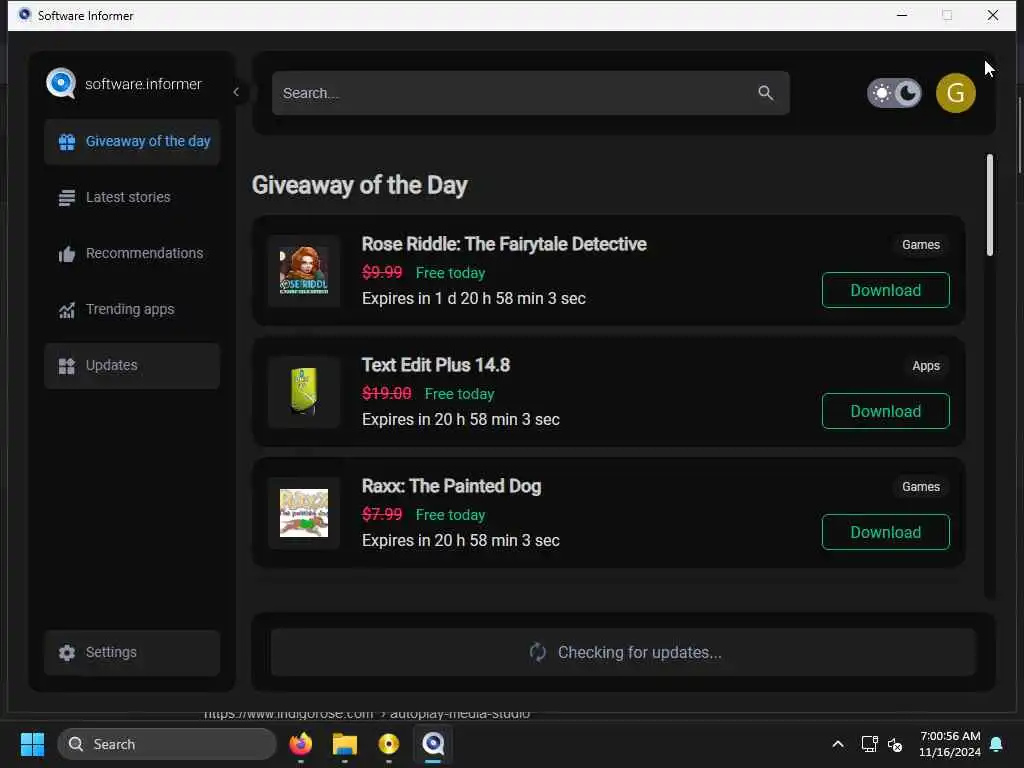This screenshot has width=1024, height=768.
Task: Click the $9.99 strikethrough price
Action: point(382,272)
